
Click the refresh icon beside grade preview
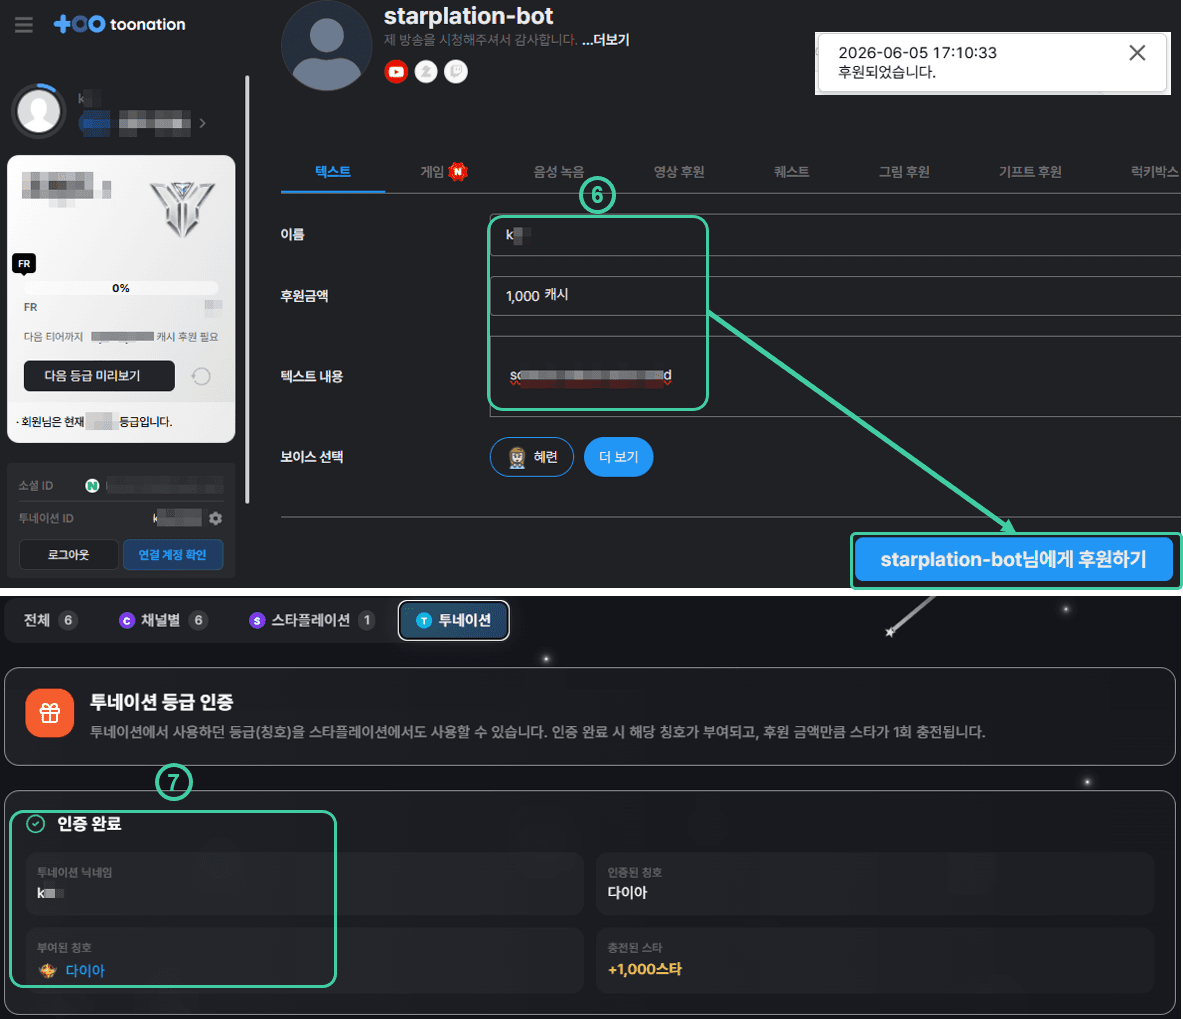point(201,376)
